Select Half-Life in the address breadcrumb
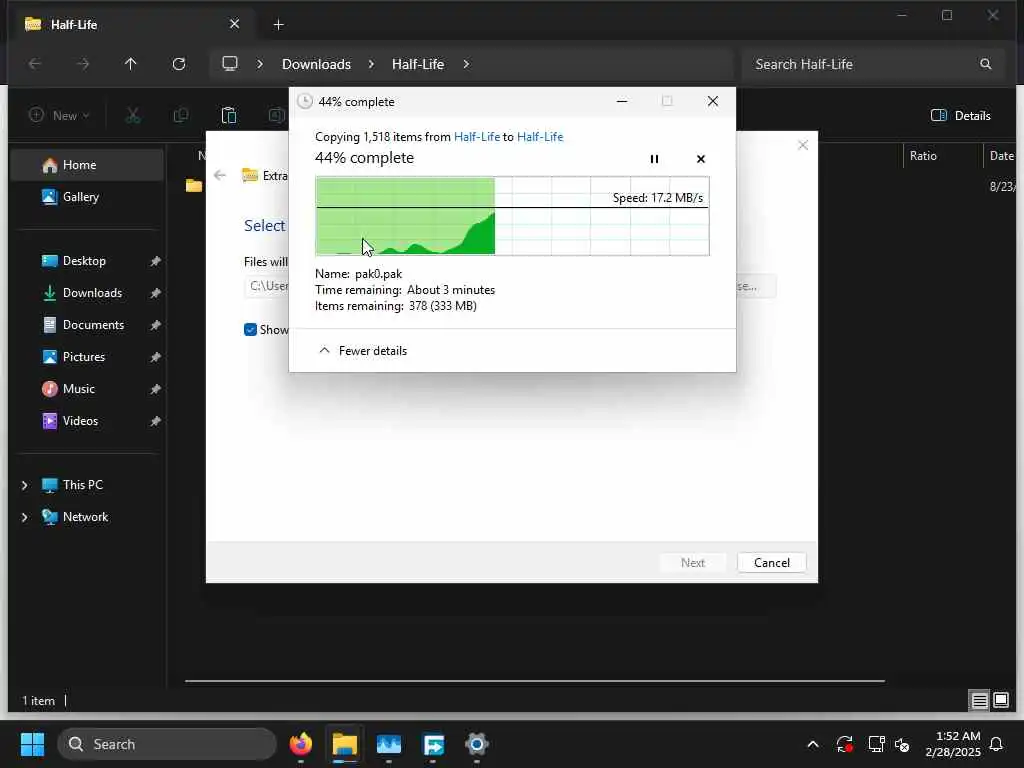 tap(418, 64)
